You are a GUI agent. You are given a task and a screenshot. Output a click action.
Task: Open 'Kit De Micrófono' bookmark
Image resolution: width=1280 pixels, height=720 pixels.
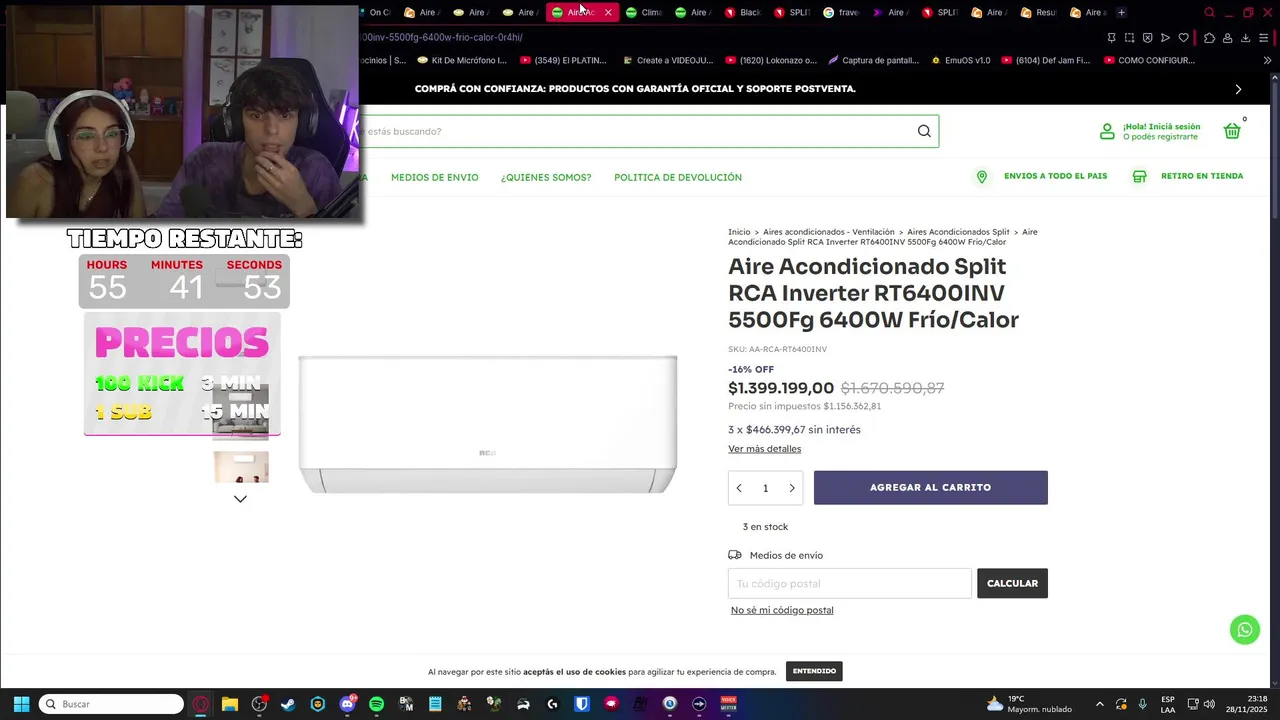(462, 60)
